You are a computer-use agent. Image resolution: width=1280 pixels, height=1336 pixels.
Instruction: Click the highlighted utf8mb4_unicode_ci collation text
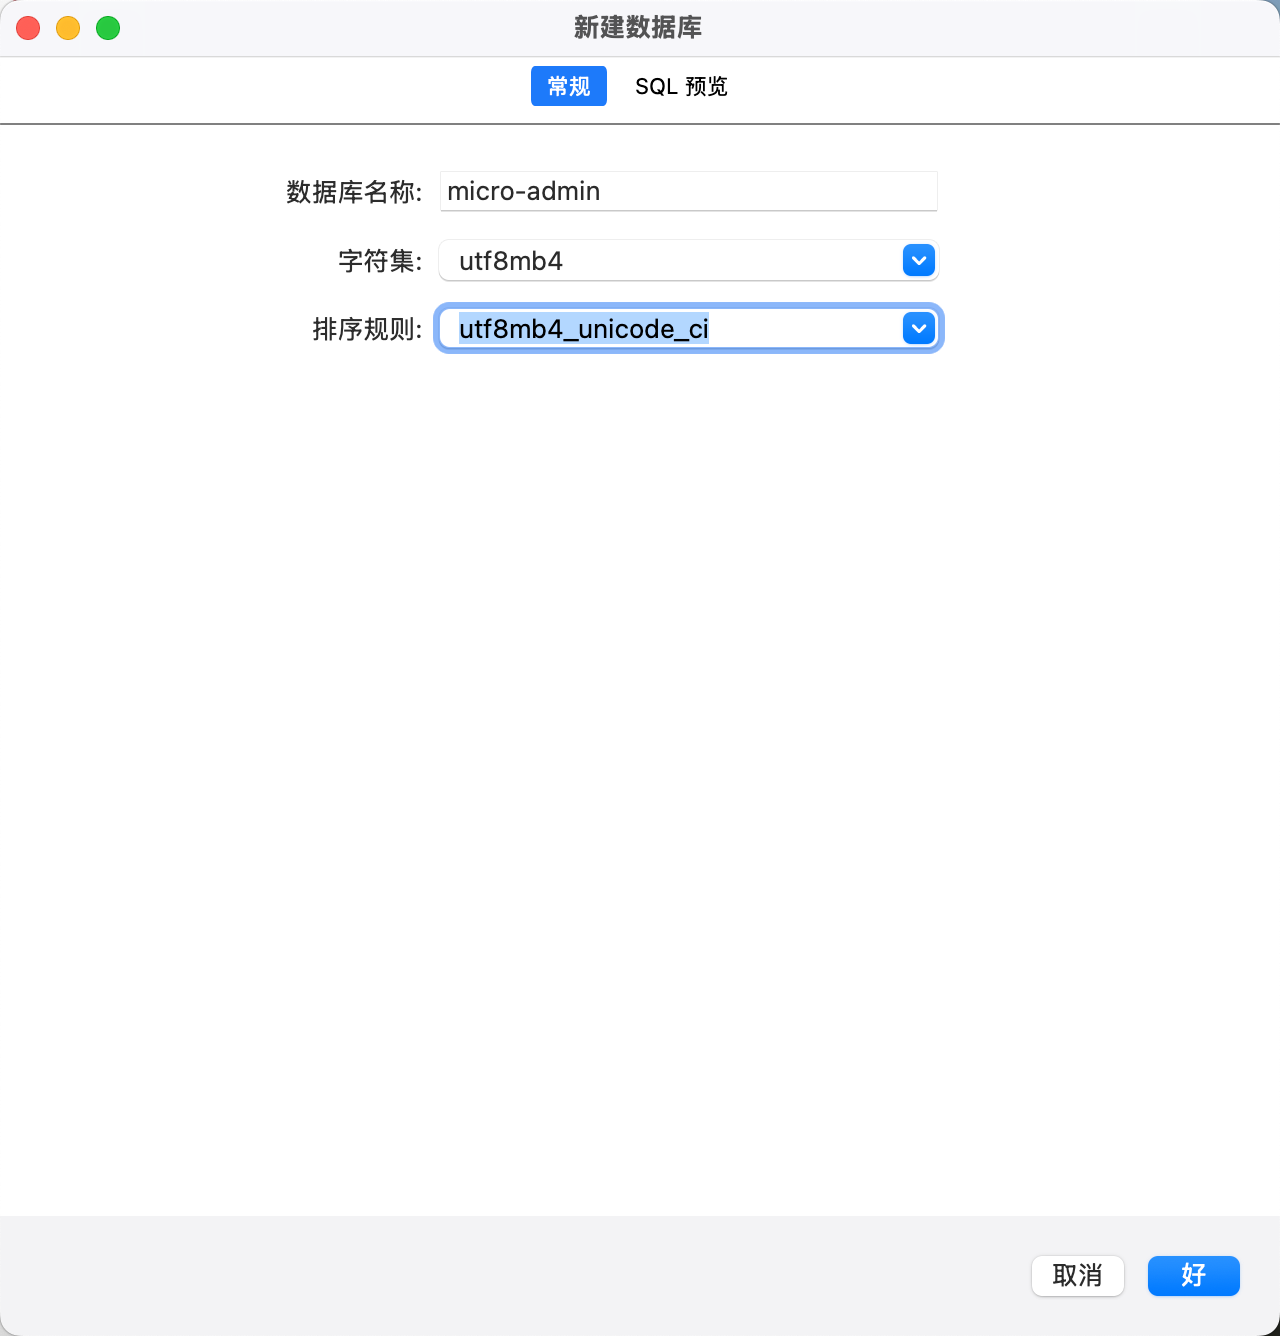click(x=584, y=329)
